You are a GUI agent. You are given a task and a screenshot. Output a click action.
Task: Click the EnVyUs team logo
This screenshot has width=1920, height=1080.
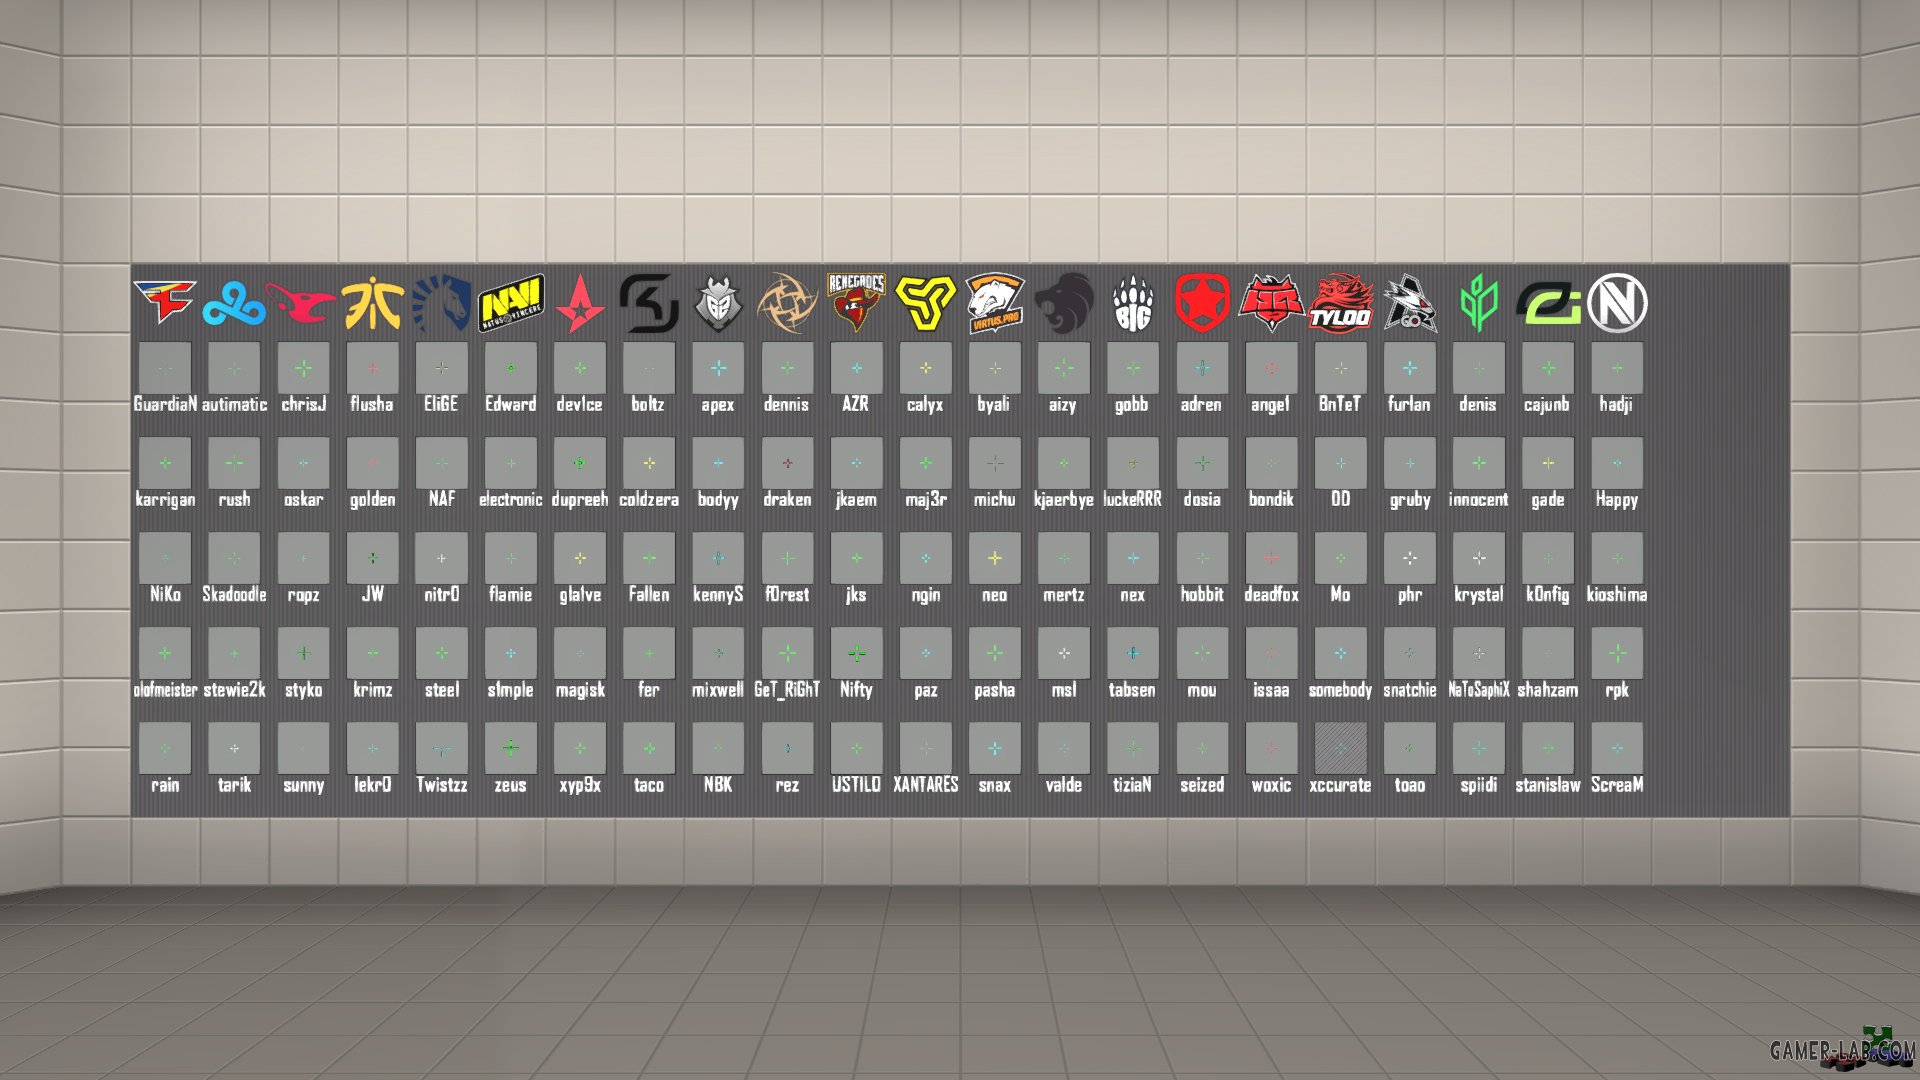[1617, 303]
